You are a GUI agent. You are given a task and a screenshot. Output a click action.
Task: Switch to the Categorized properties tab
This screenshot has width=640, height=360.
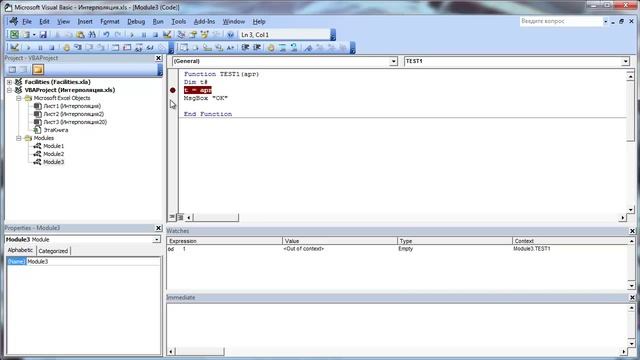(x=53, y=251)
